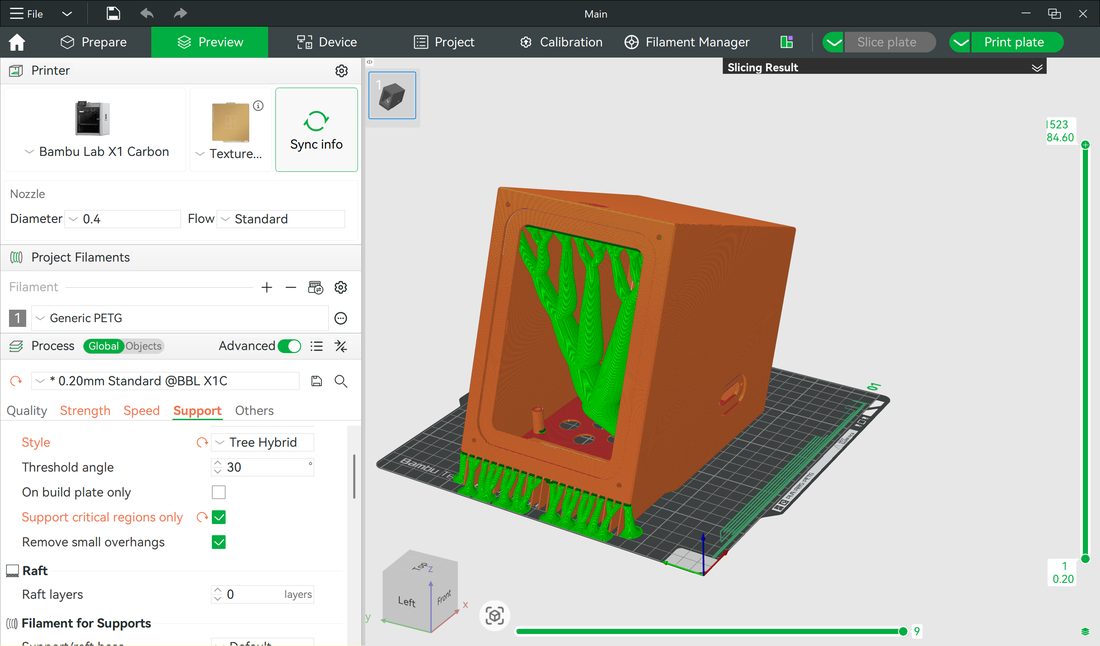Click the Home icon
The image size is (1100, 646).
(x=17, y=42)
